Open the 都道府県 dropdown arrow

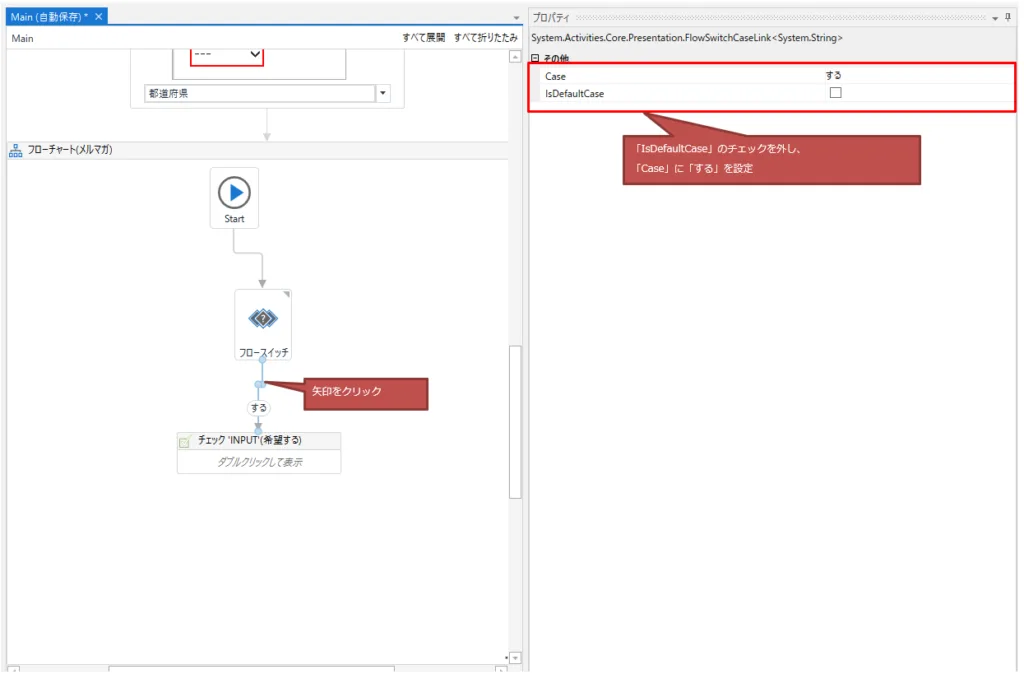(383, 93)
